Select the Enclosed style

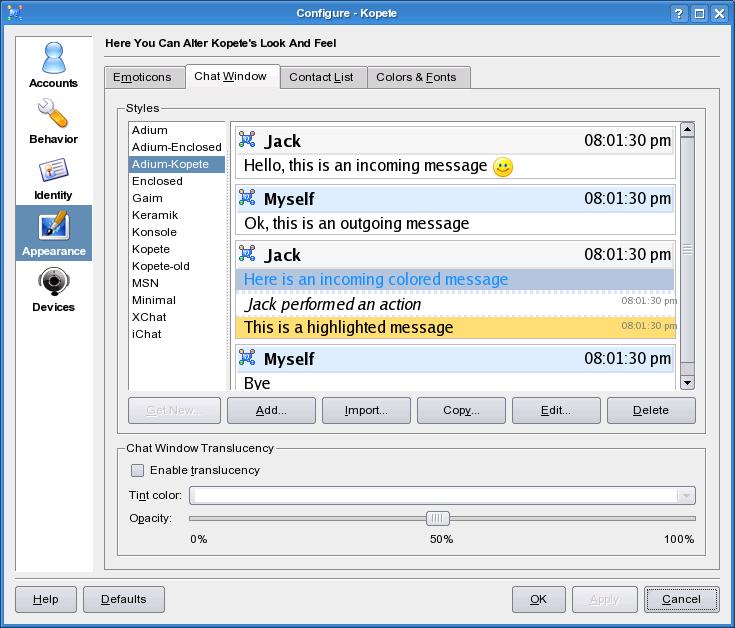(x=177, y=181)
